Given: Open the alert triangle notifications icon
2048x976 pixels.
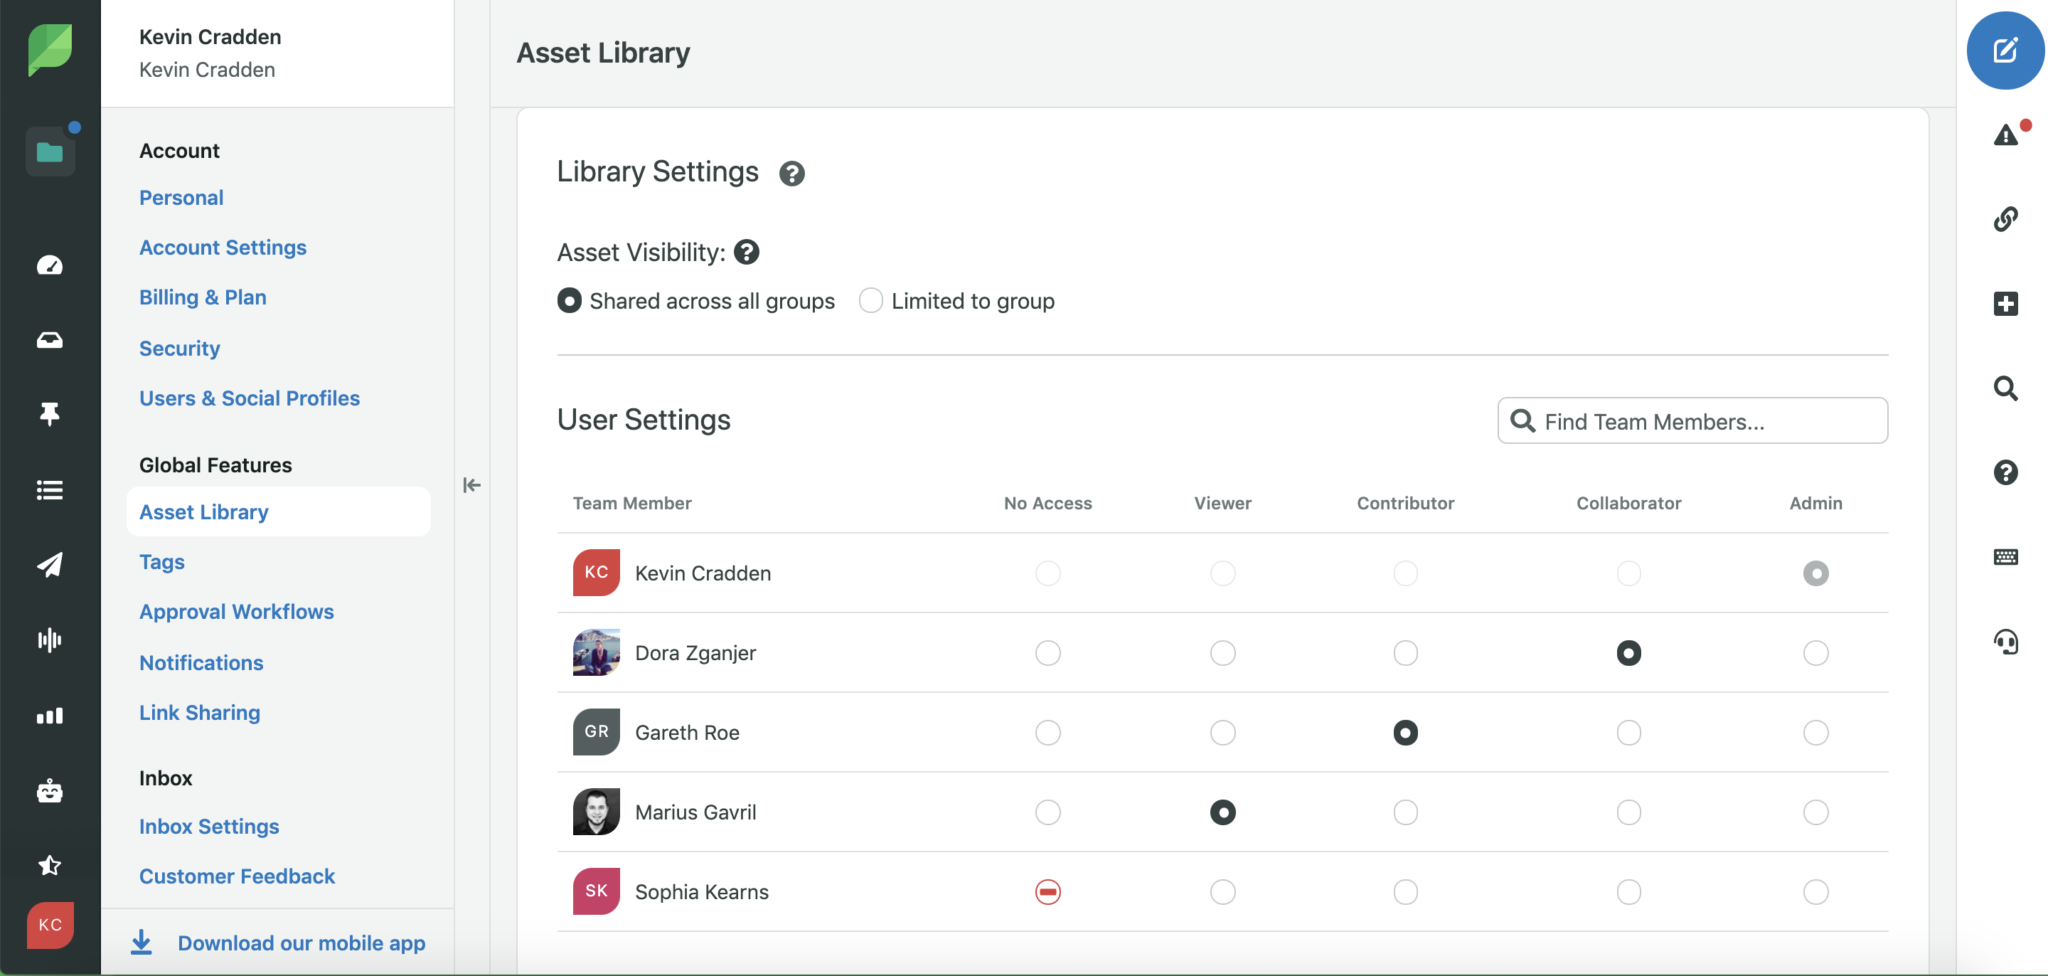Looking at the screenshot, I should point(2006,135).
